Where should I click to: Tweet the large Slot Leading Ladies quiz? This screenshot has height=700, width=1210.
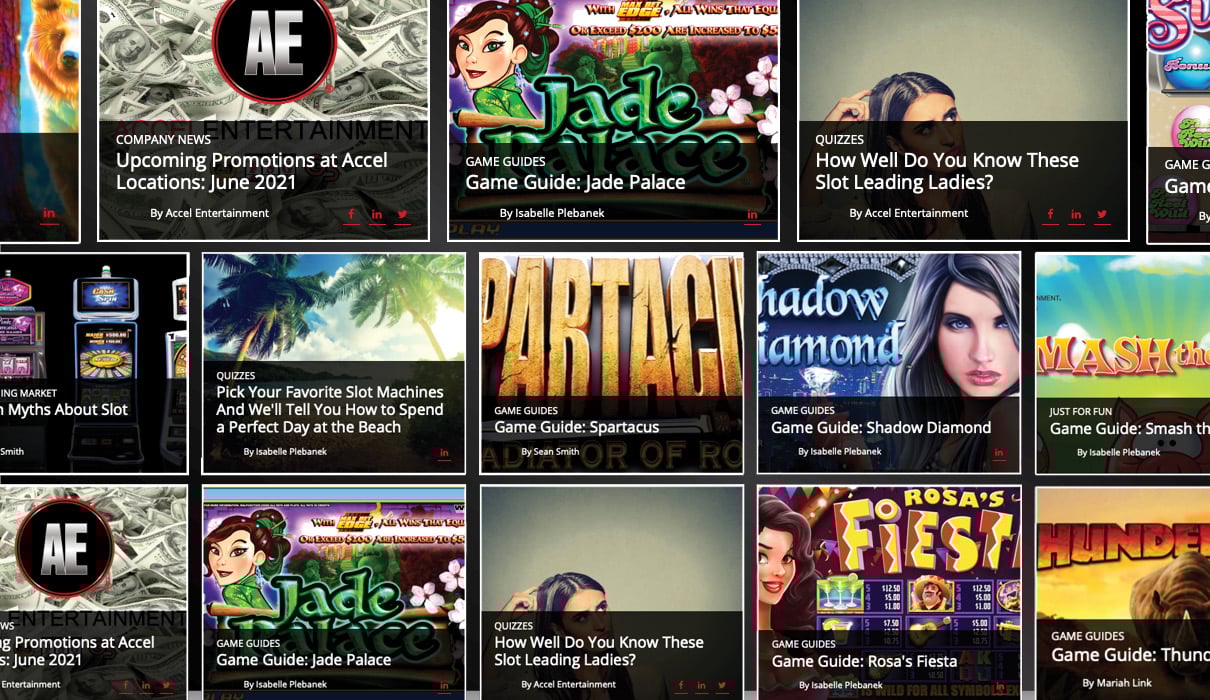(x=1102, y=214)
